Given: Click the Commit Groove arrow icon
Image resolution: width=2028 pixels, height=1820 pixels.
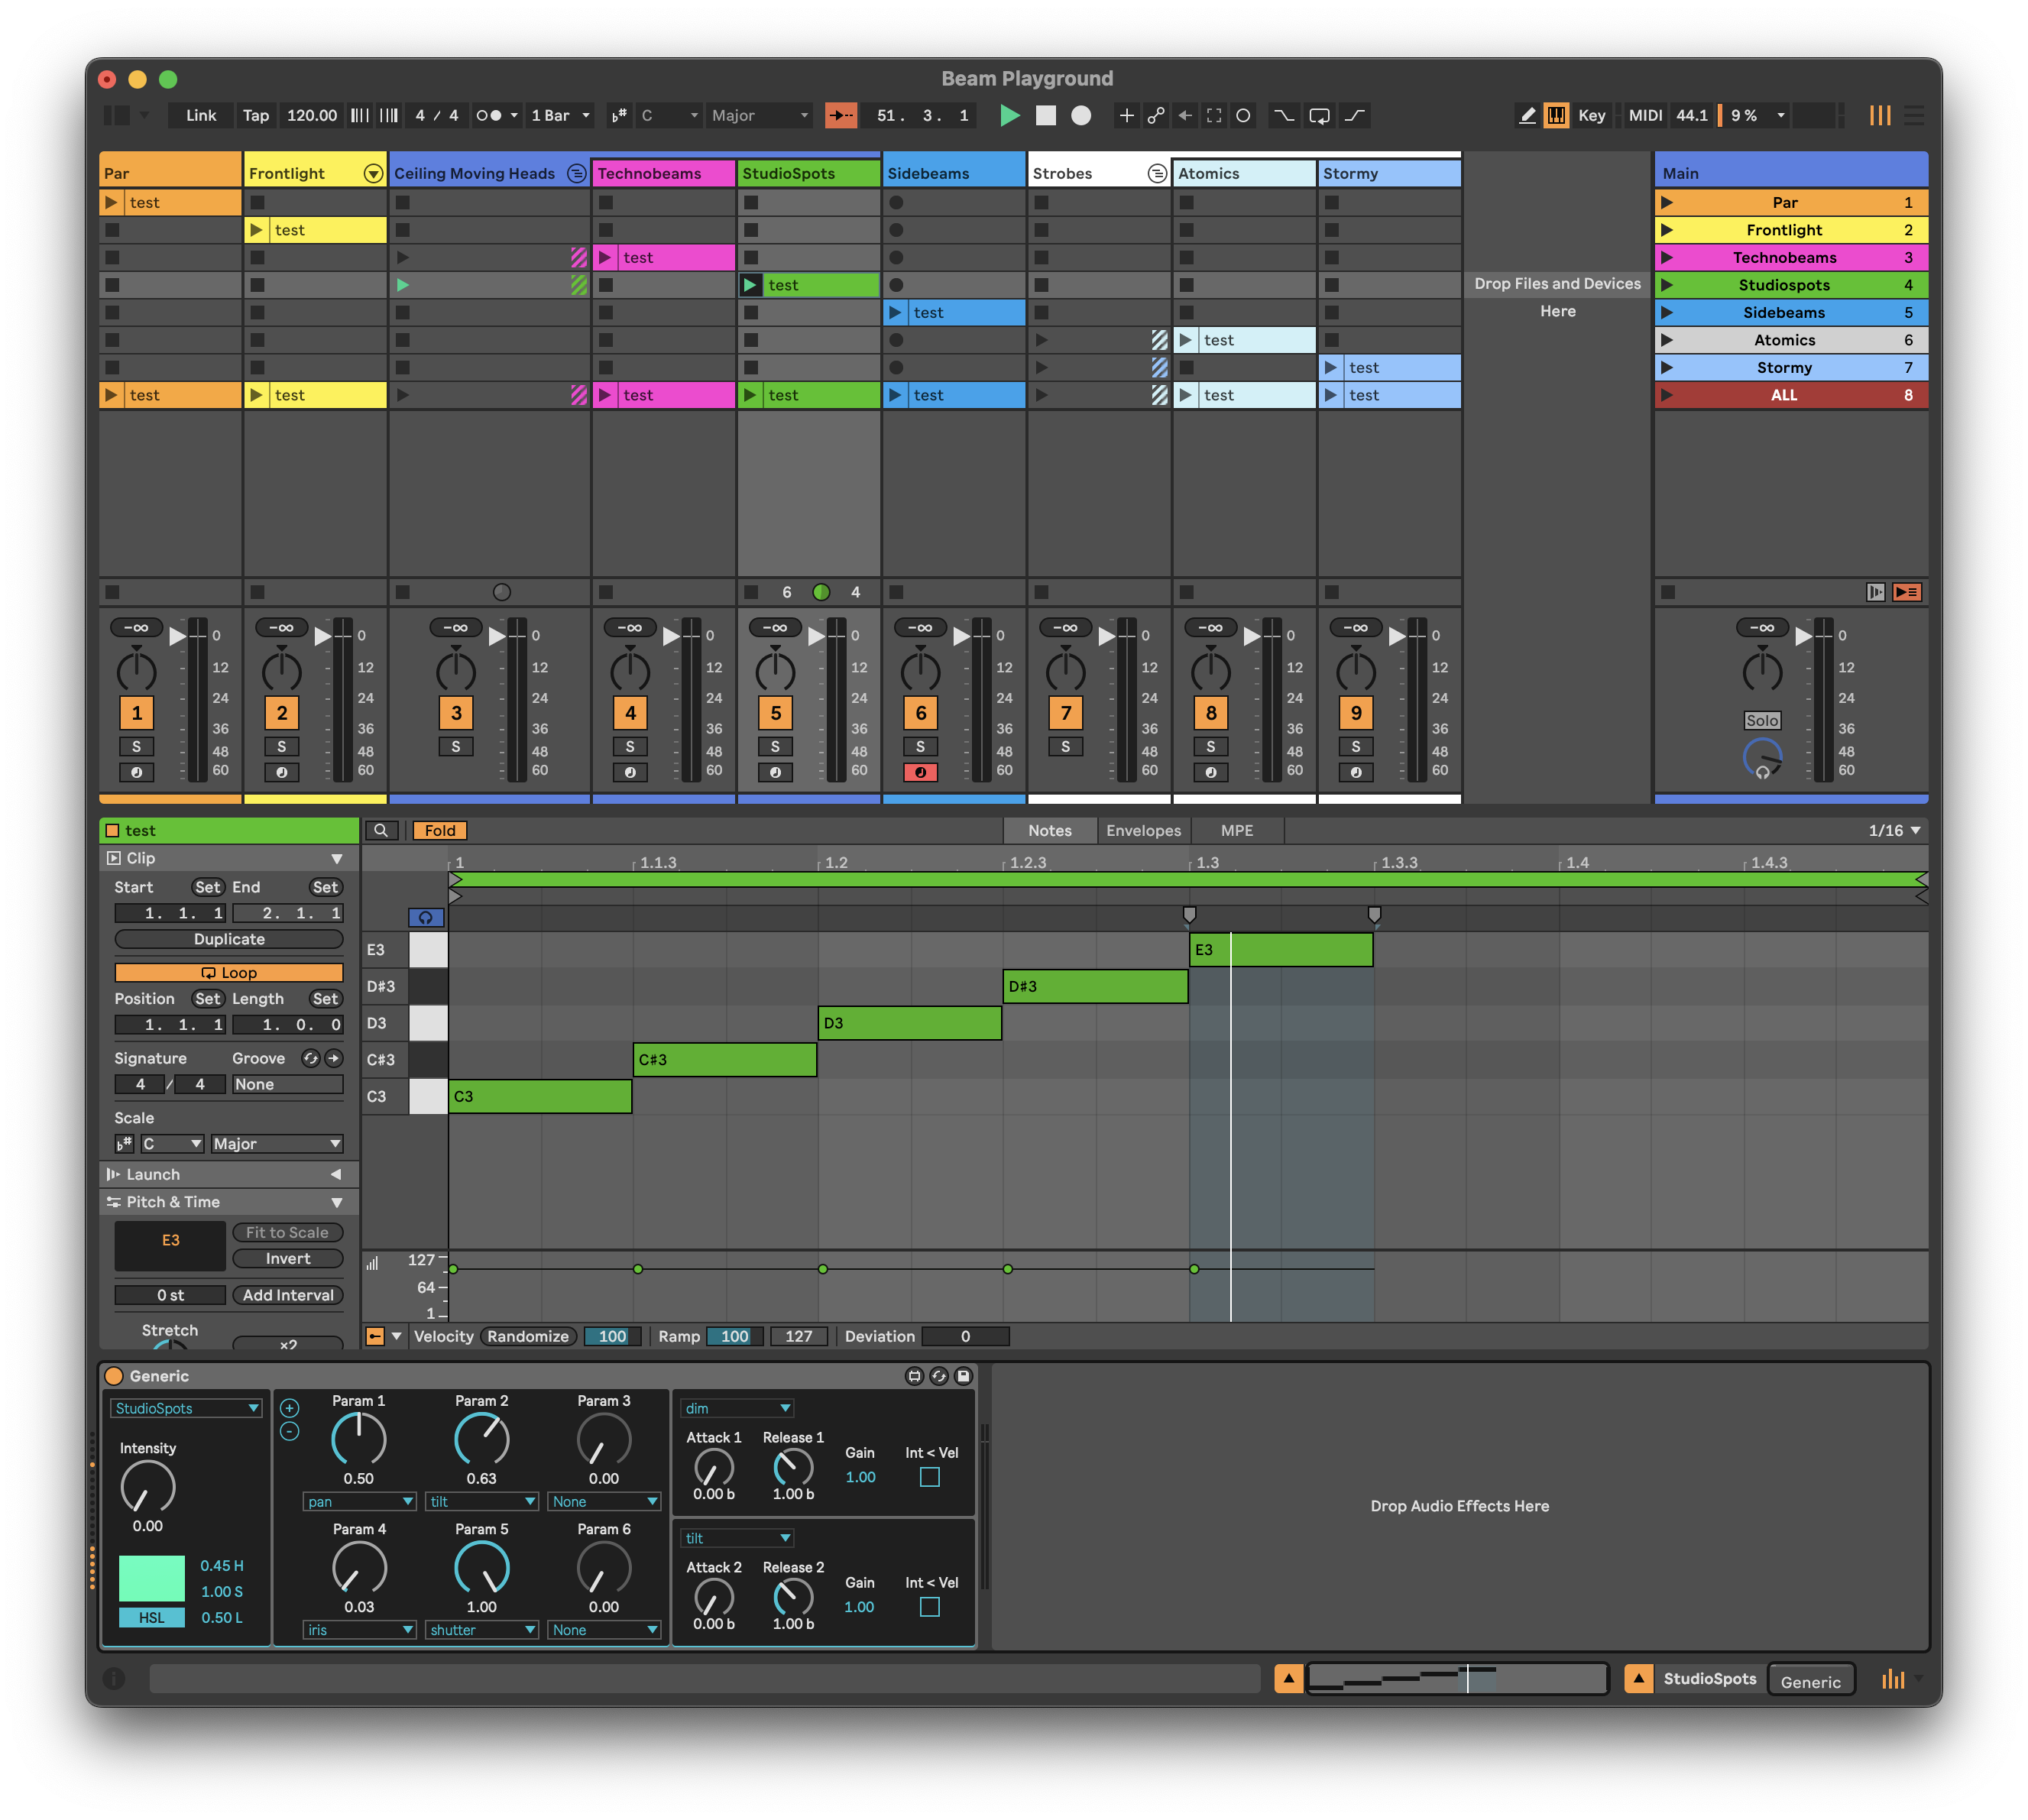Looking at the screenshot, I should click(334, 1058).
